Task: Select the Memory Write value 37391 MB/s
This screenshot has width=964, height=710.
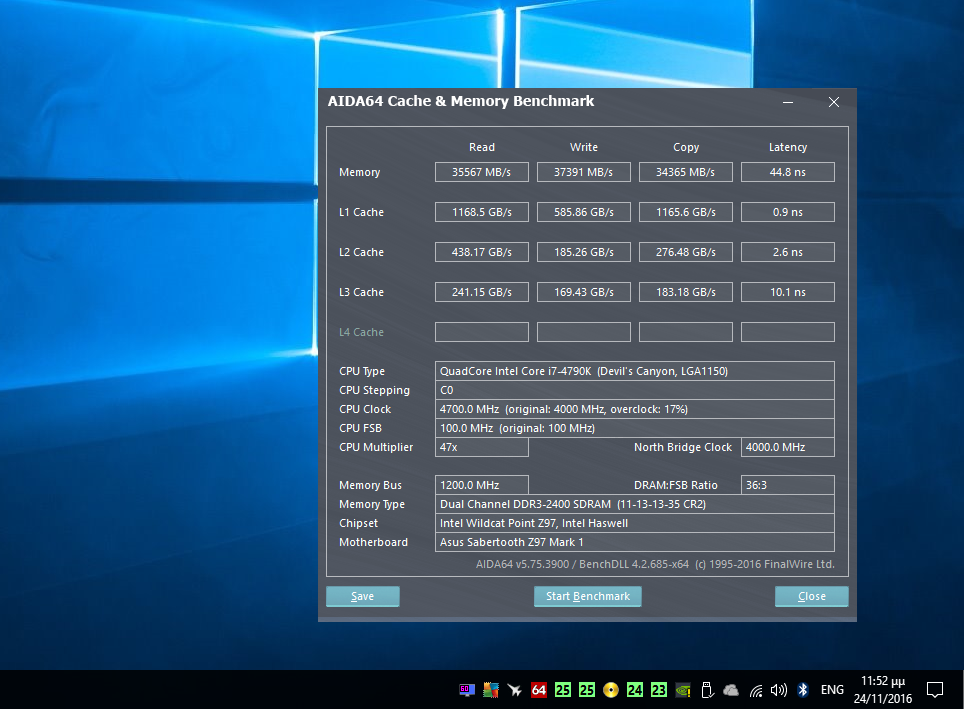Action: click(x=584, y=172)
